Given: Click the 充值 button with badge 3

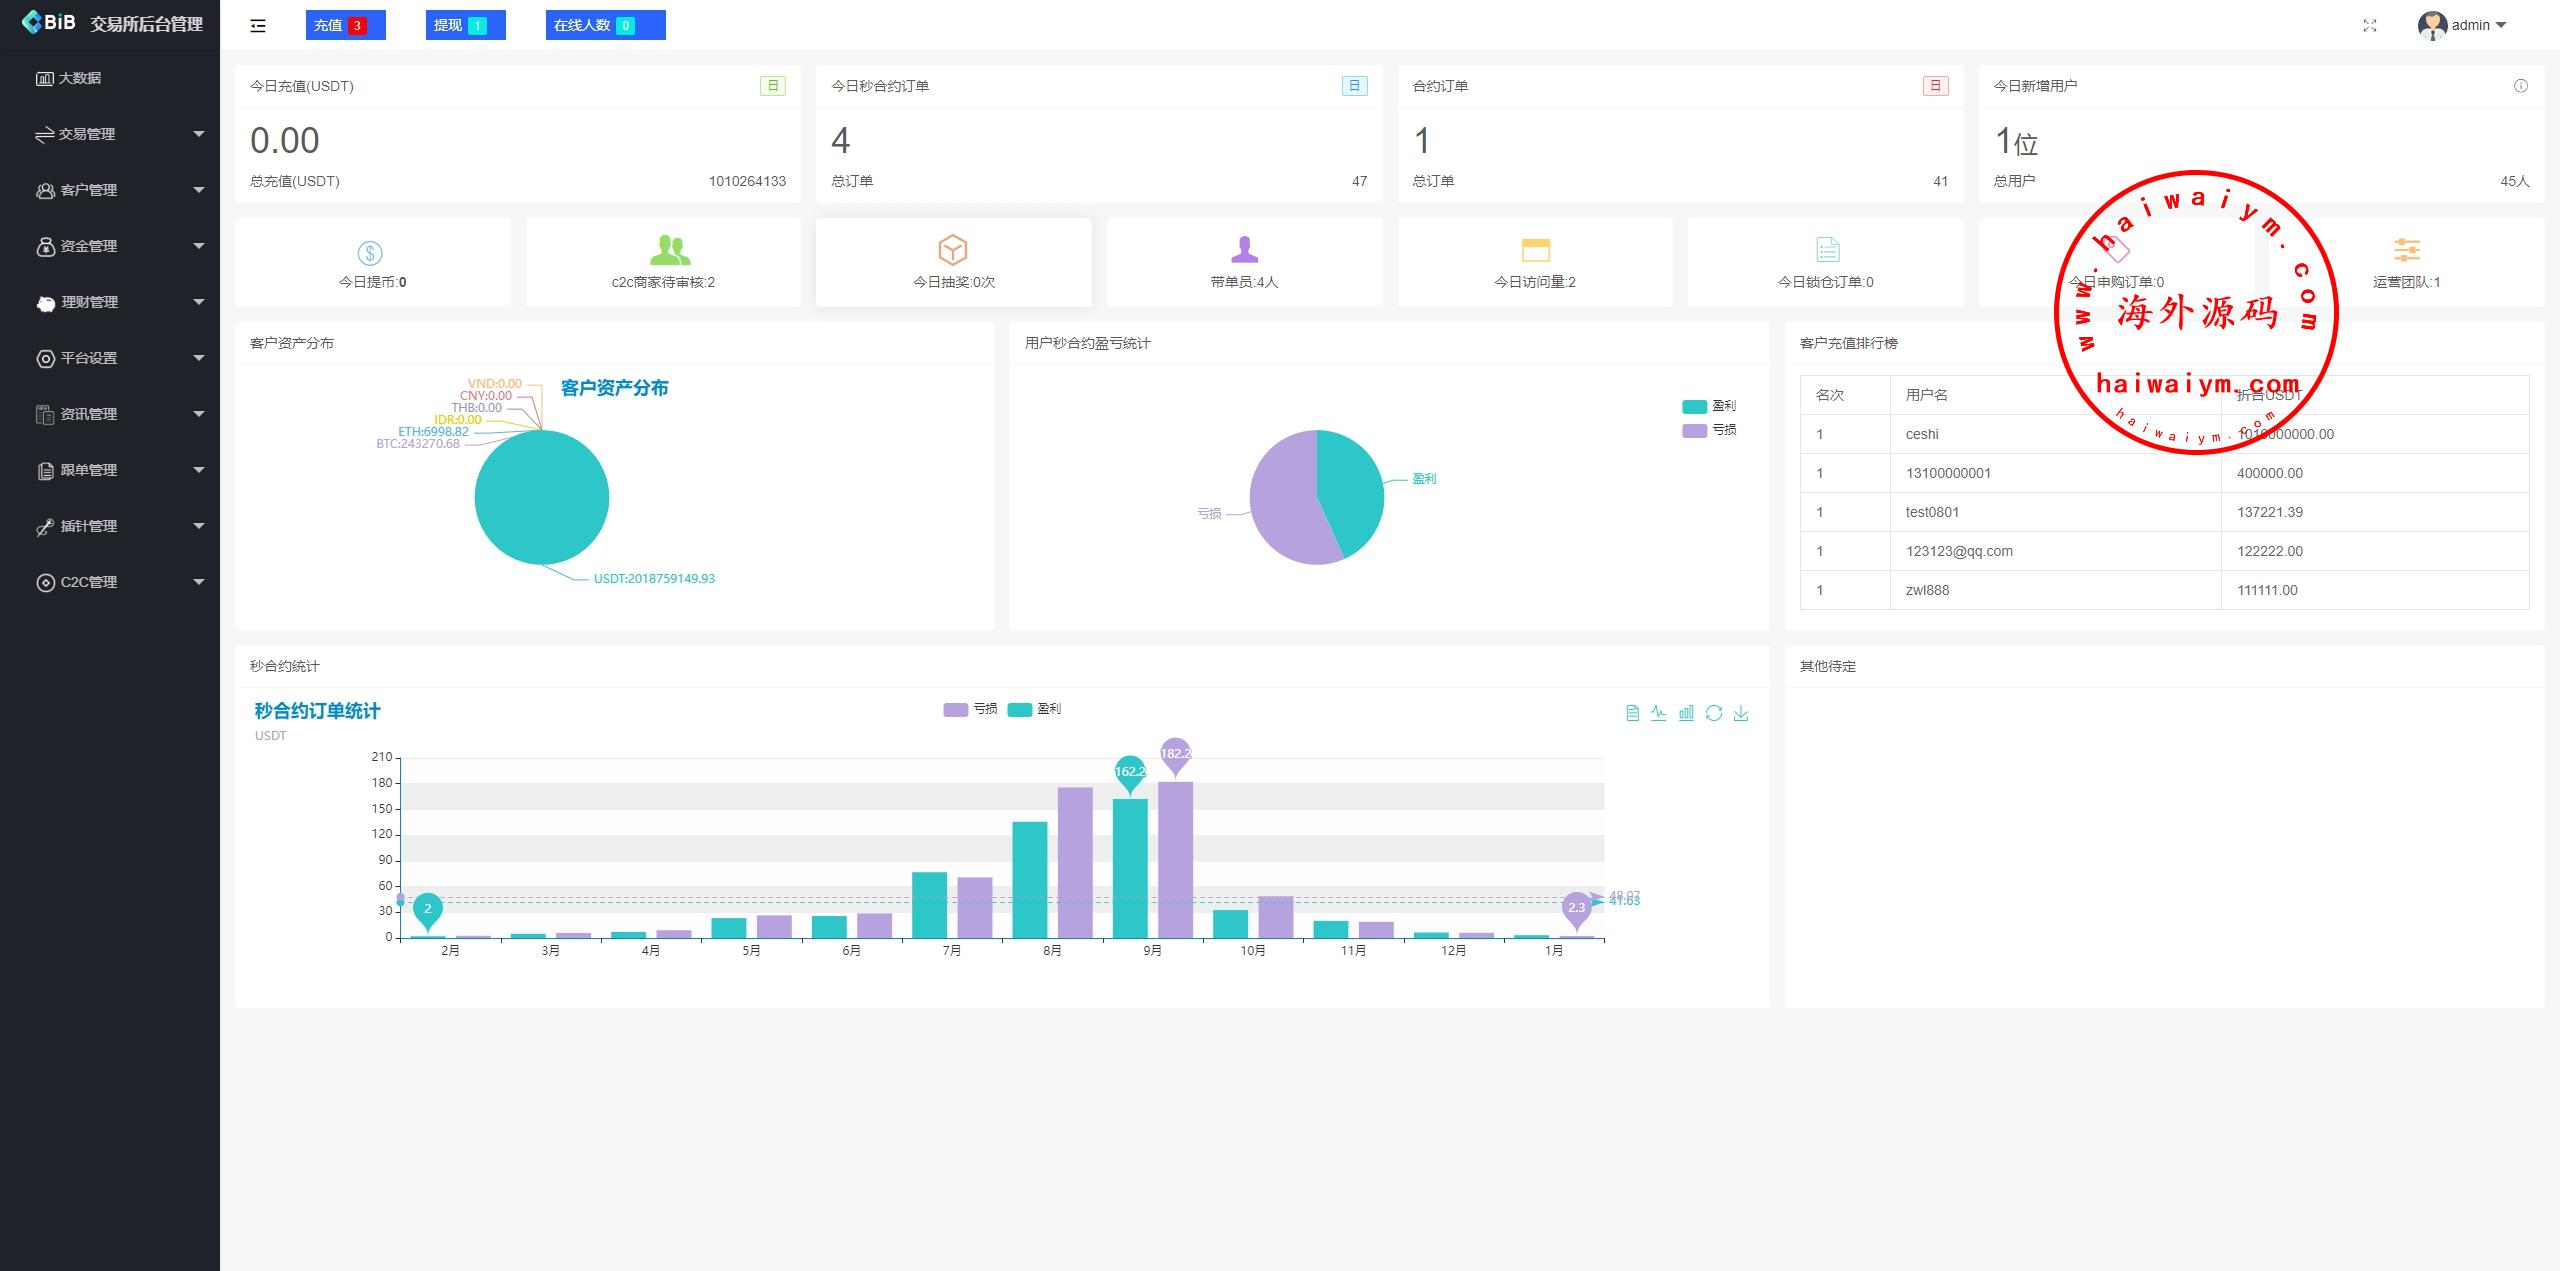Looking at the screenshot, I should pyautogui.click(x=345, y=26).
